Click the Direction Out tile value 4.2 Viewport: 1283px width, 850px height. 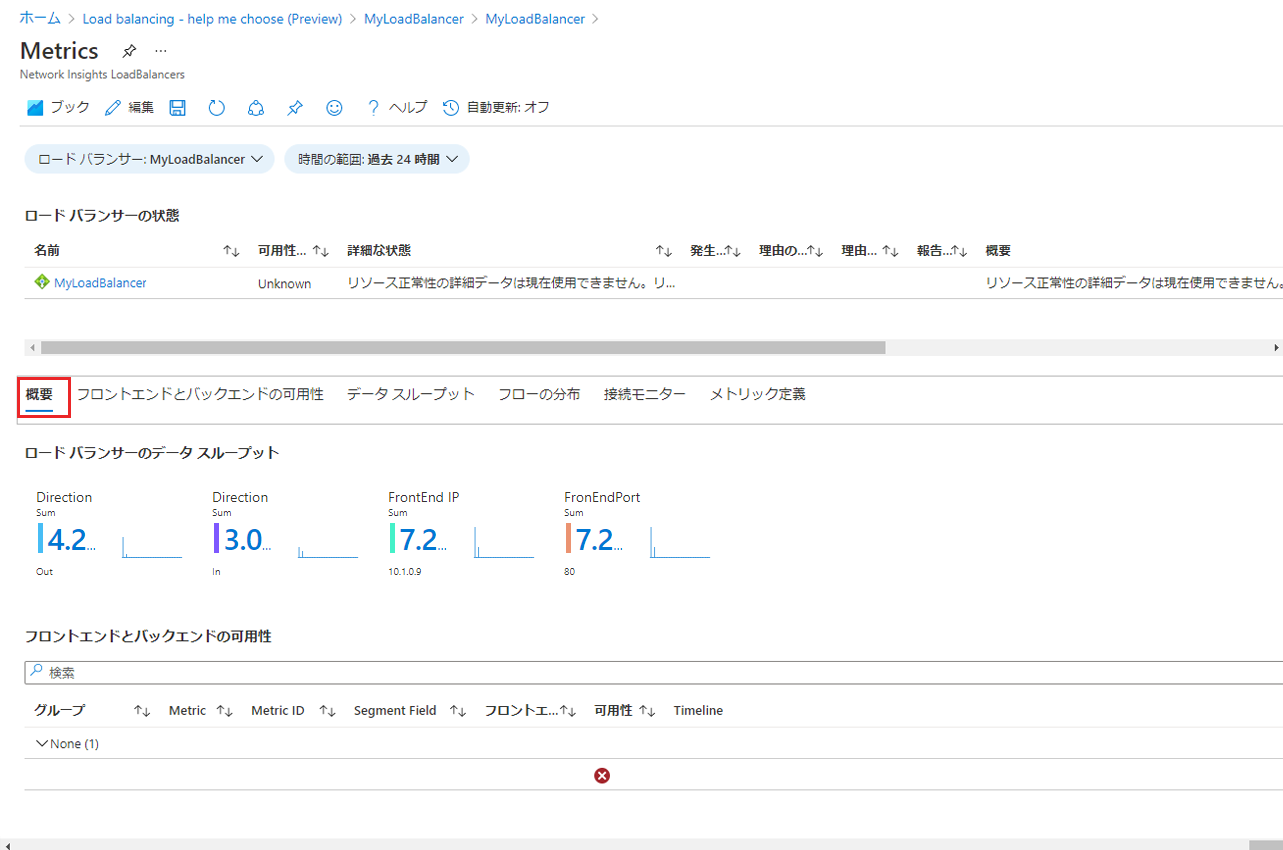[71, 540]
